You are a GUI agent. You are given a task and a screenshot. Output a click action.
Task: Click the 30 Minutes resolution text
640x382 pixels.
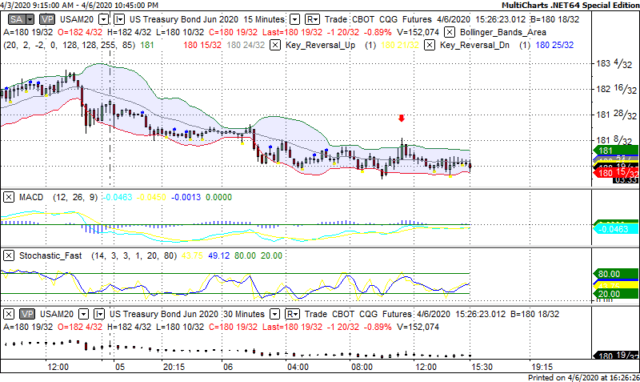(244, 314)
